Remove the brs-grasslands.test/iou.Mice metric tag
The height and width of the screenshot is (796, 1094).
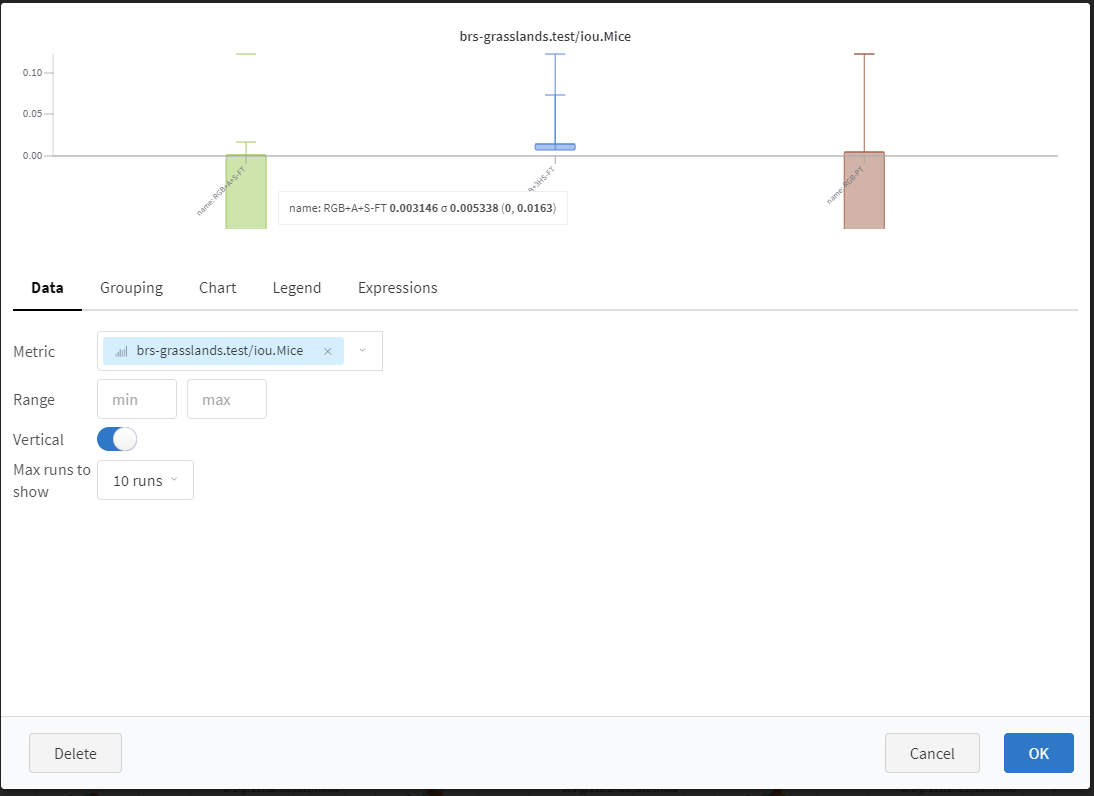[327, 351]
